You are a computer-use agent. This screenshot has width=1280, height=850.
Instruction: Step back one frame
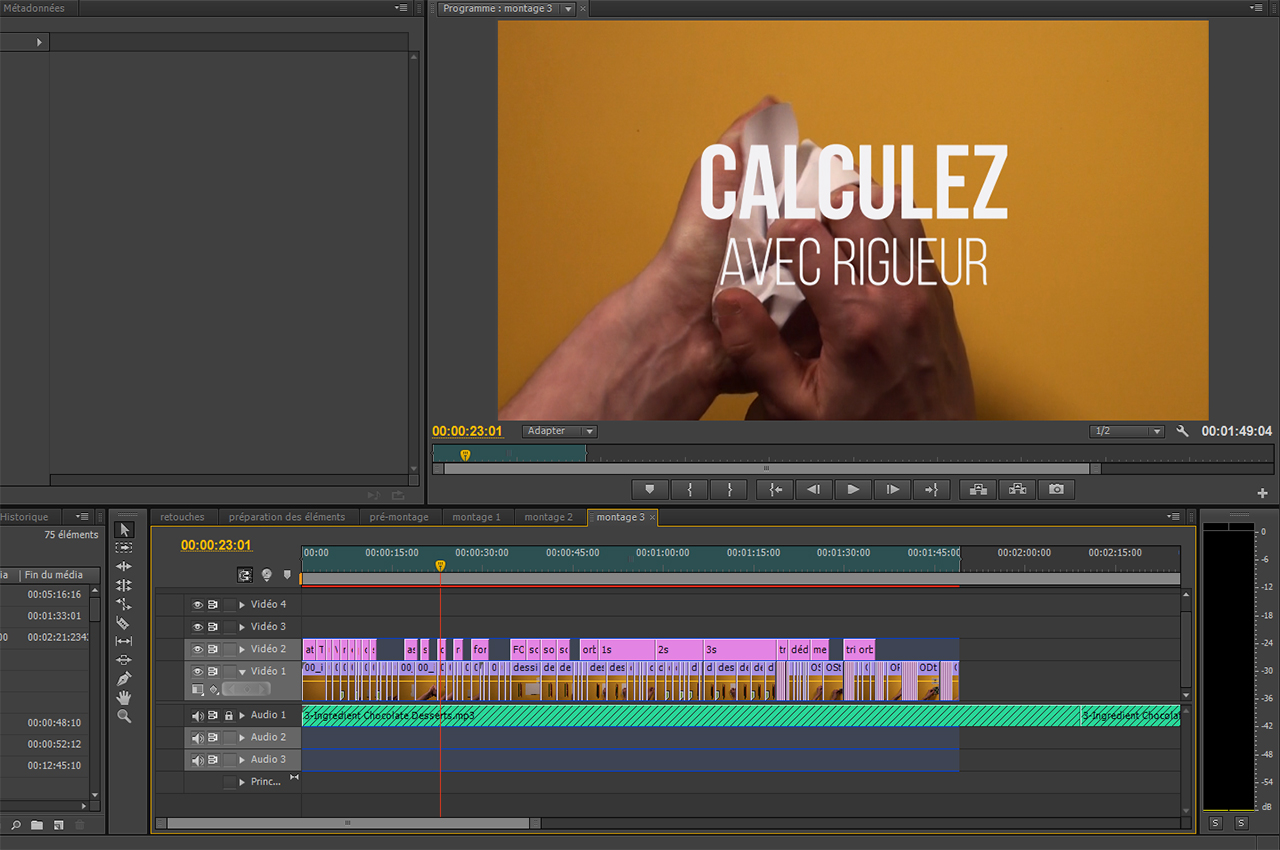tap(814, 489)
